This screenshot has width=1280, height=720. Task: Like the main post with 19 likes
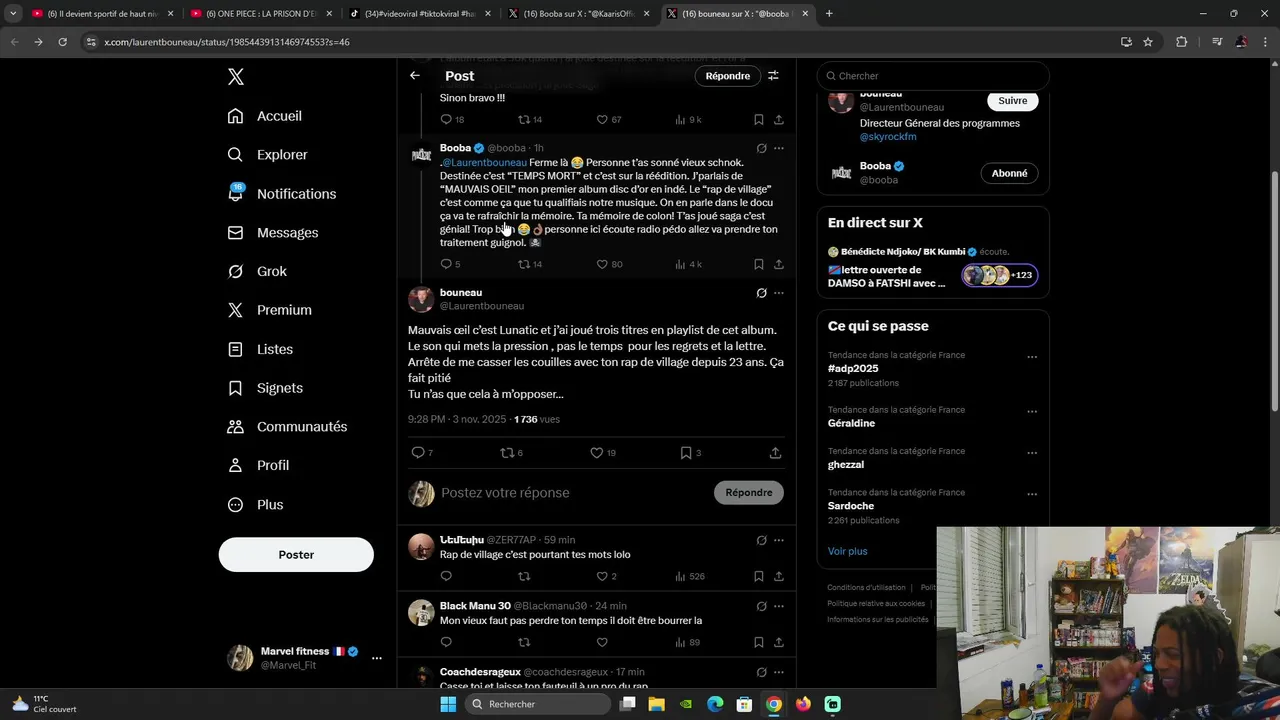(x=597, y=453)
